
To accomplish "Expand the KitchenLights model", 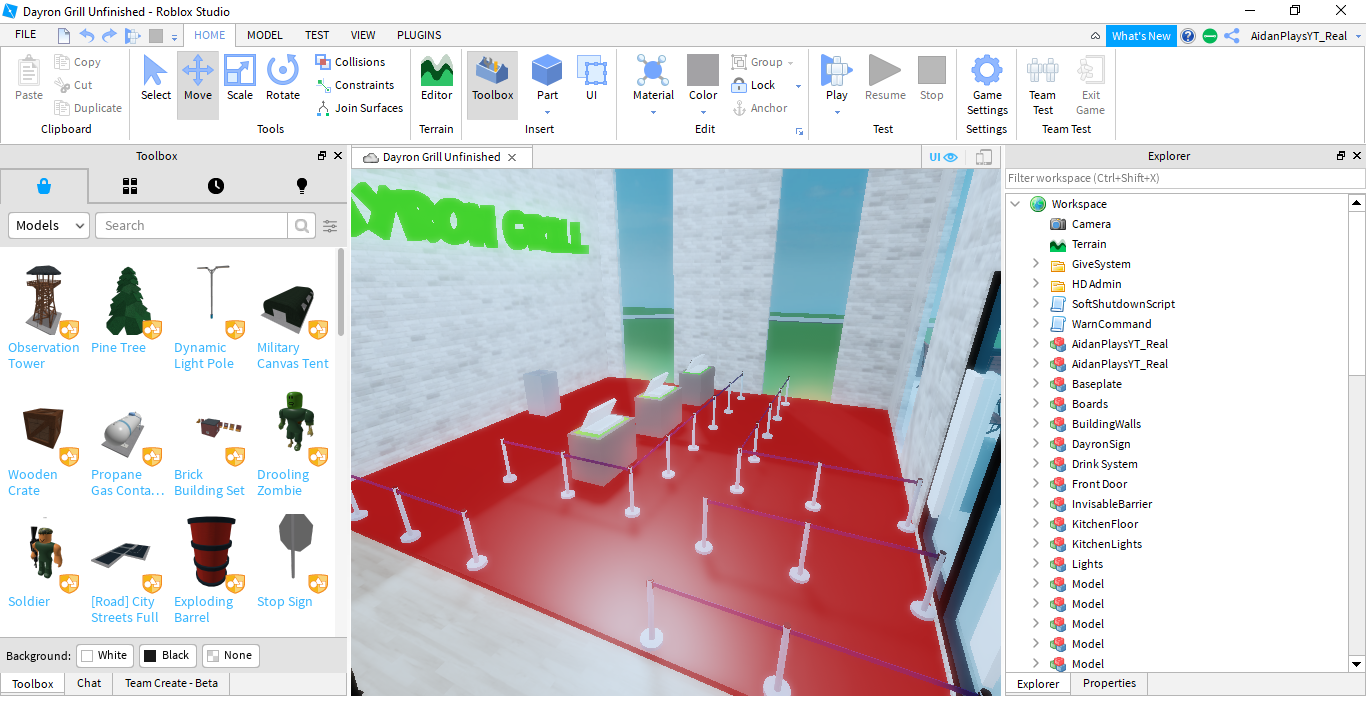I will click(x=1036, y=544).
